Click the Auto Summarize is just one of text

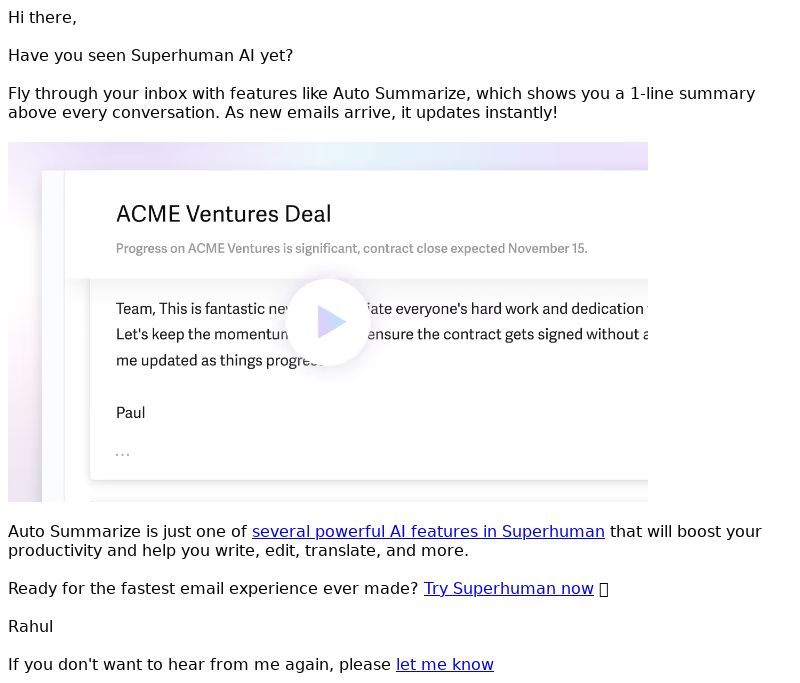(x=128, y=532)
